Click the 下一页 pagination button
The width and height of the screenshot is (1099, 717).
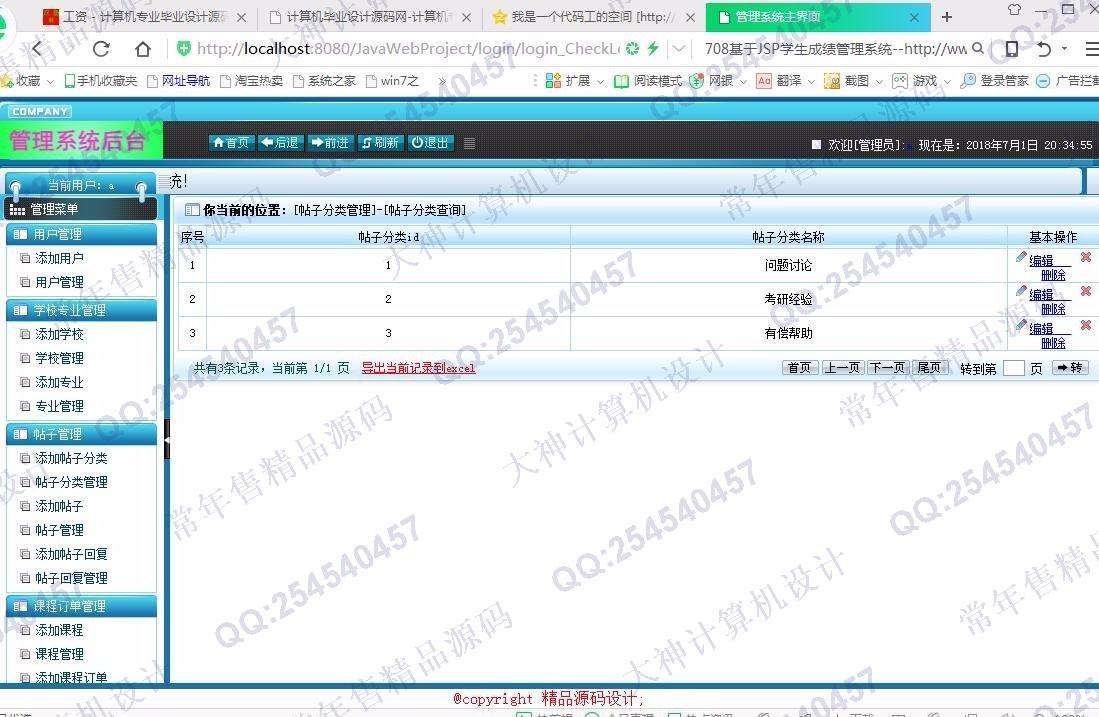click(887, 368)
